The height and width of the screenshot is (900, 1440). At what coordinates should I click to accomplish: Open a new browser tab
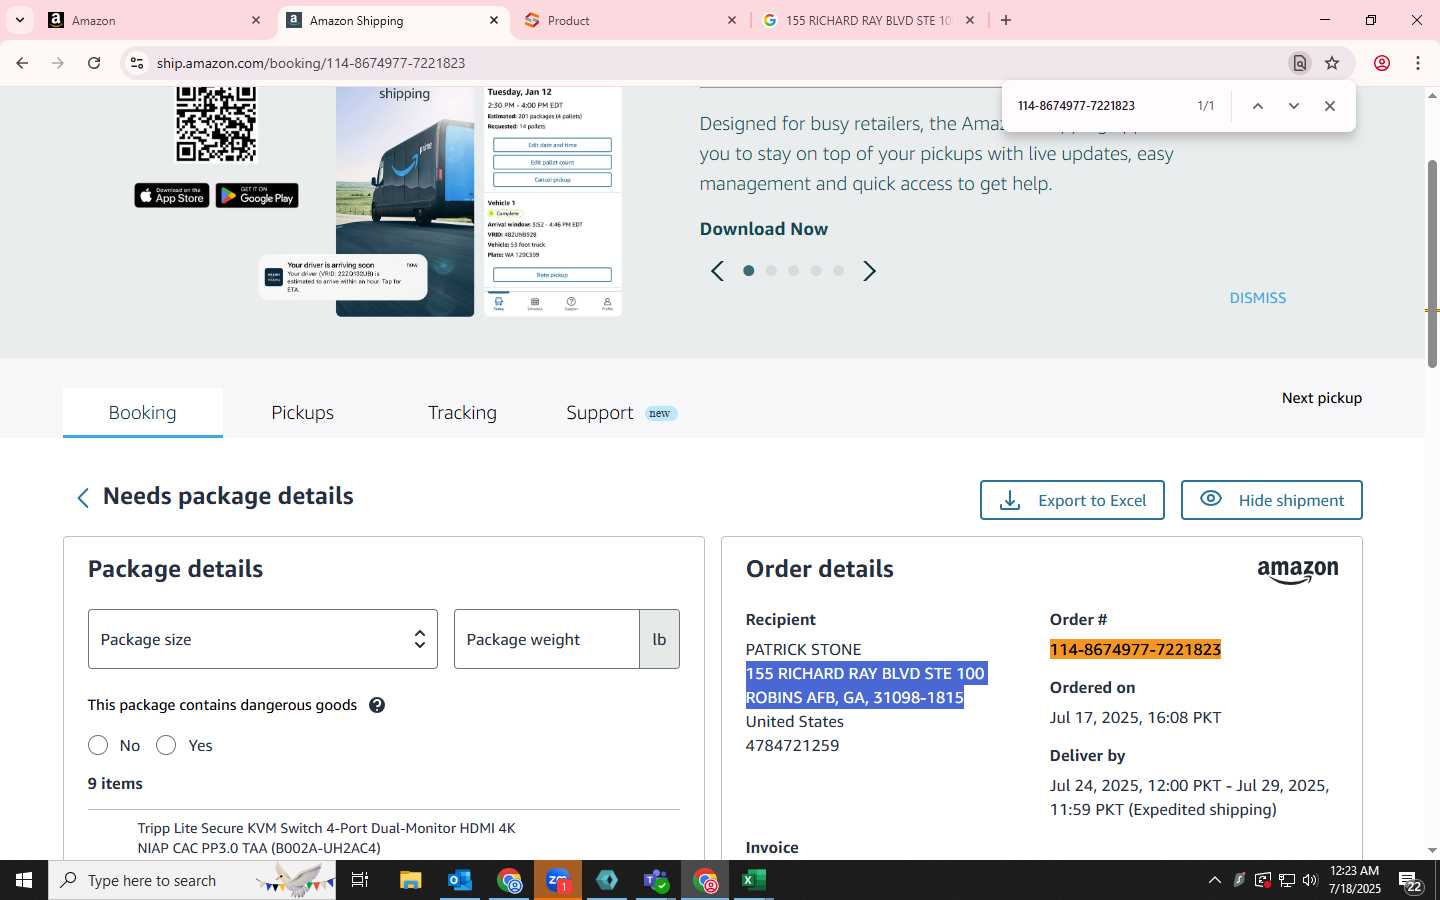pyautogui.click(x=1006, y=20)
